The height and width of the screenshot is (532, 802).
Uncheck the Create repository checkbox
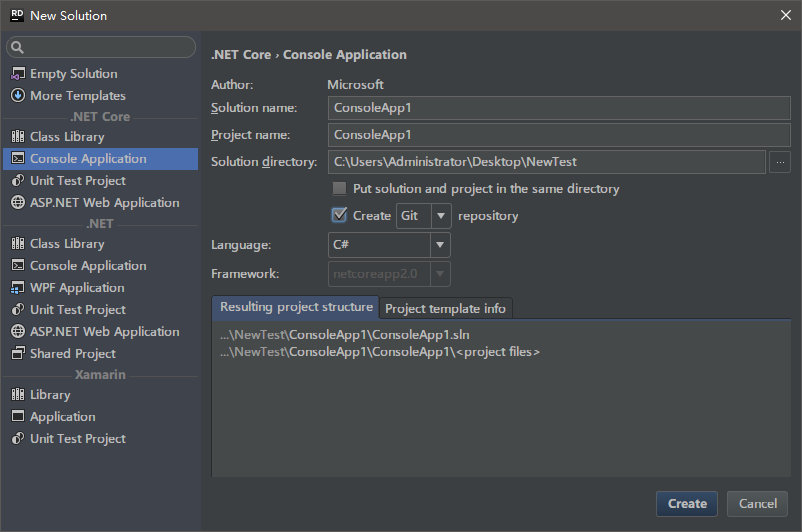click(x=339, y=215)
